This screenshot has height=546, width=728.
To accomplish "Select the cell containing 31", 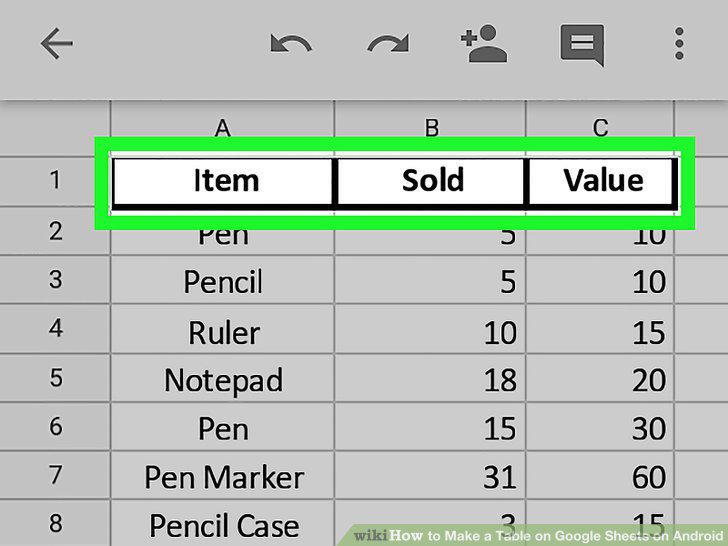I will (x=430, y=475).
